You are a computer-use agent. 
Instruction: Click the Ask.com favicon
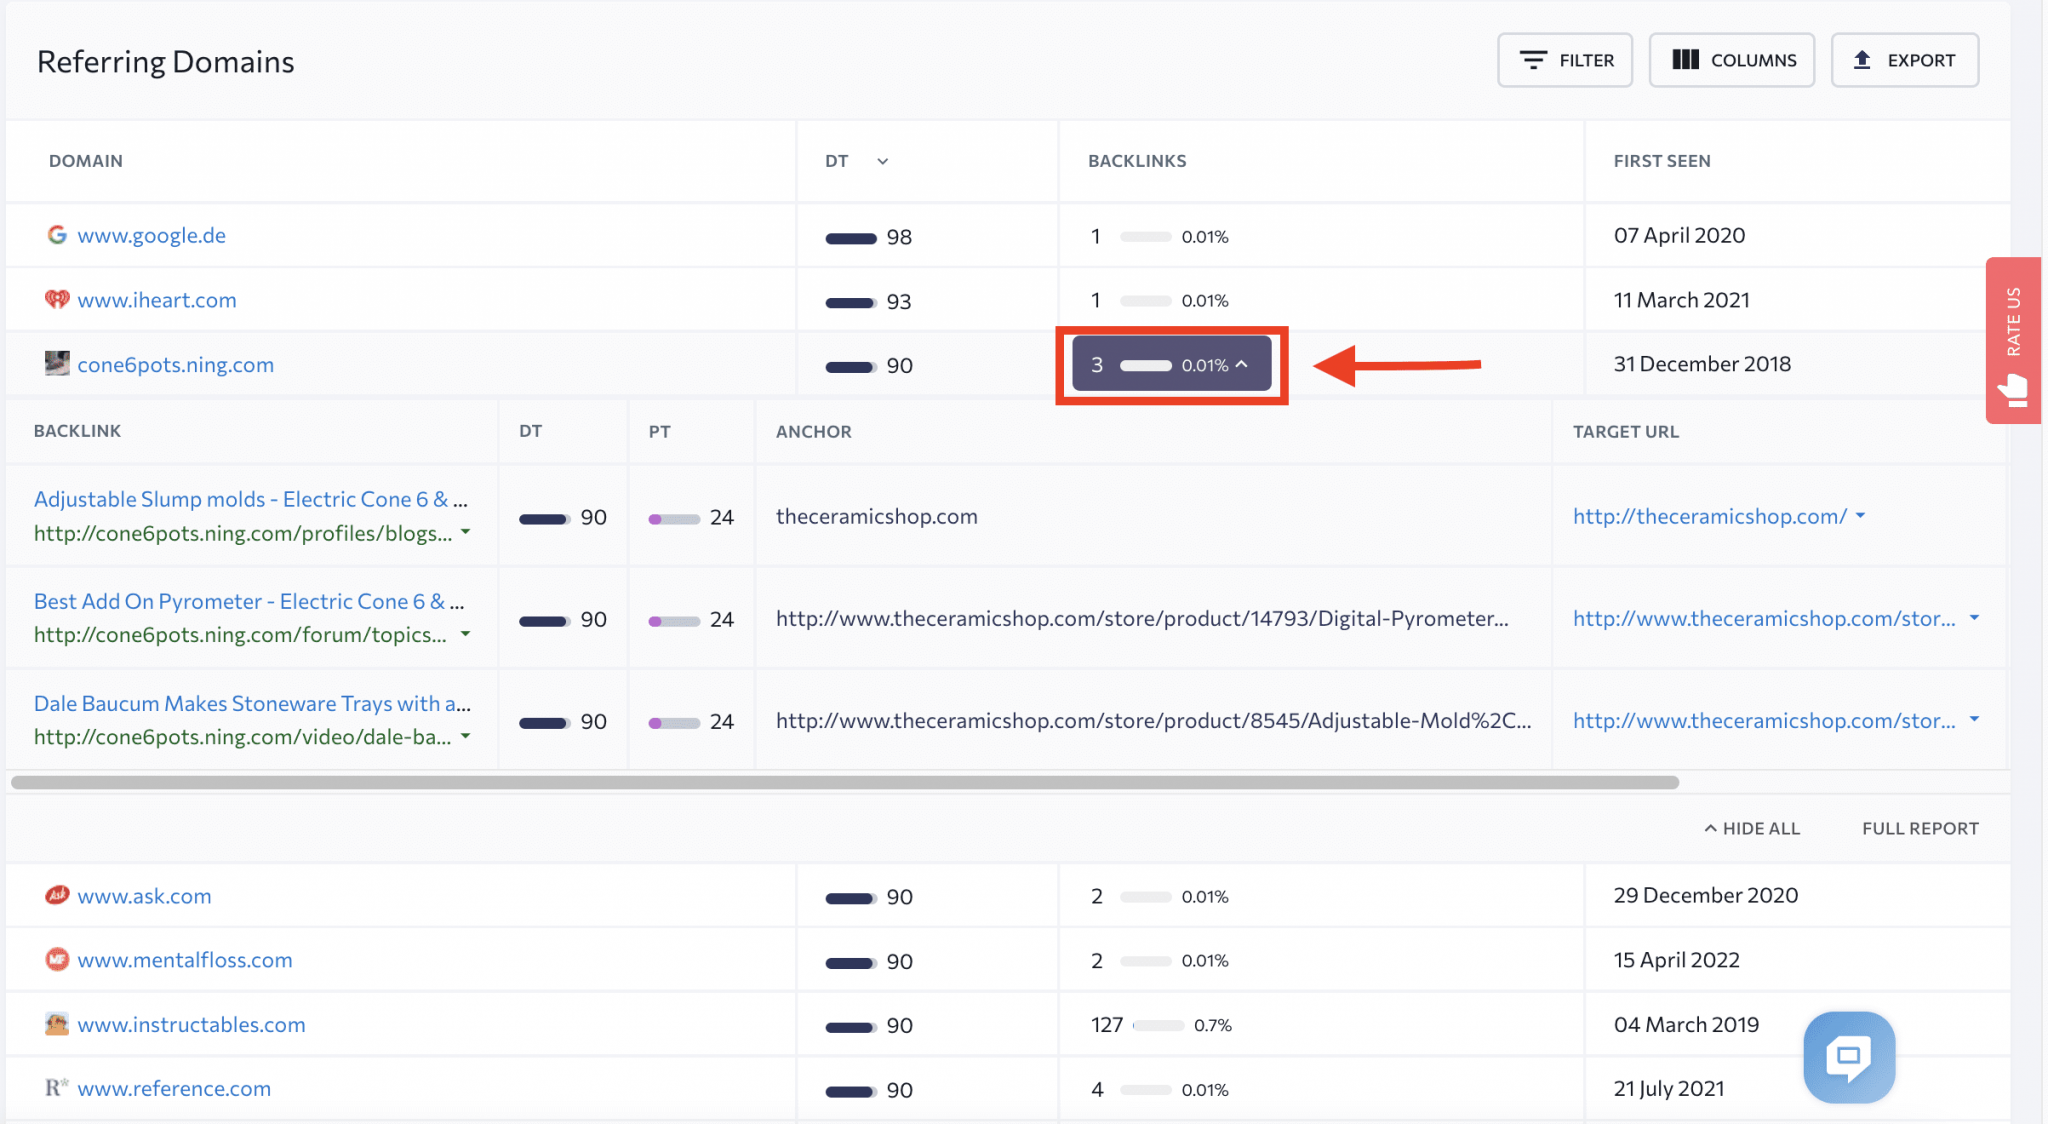(57, 896)
